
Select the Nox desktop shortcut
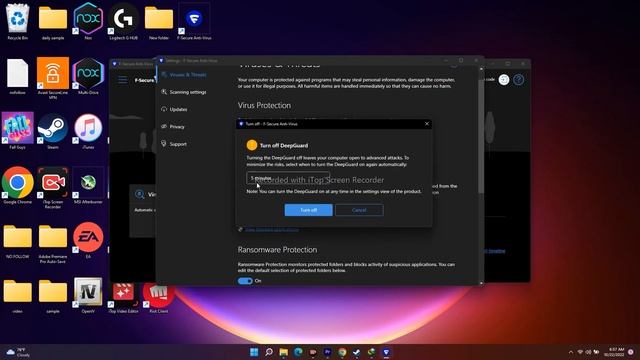click(x=88, y=22)
